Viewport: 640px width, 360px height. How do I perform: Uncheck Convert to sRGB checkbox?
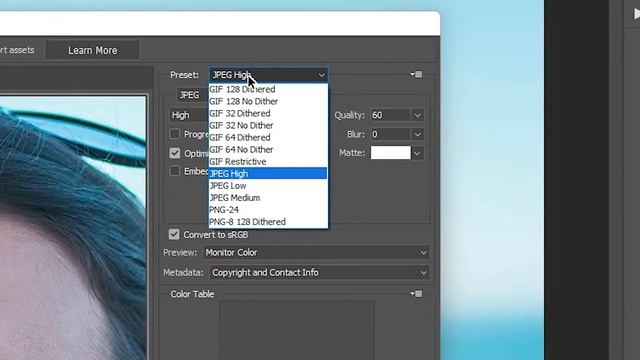coord(174,234)
